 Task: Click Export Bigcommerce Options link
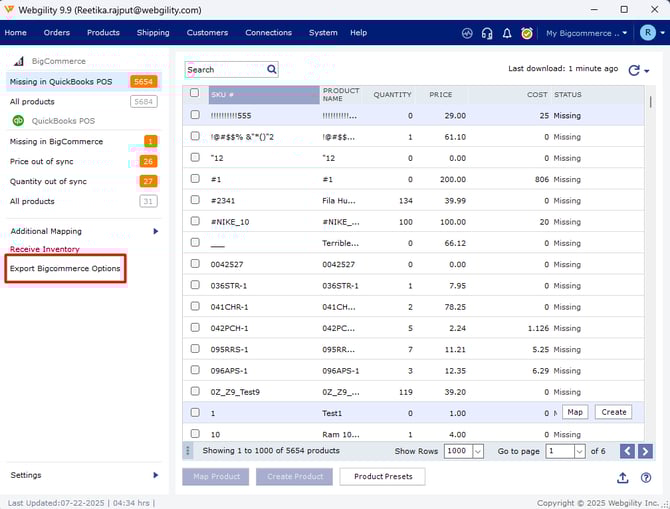pos(65,269)
